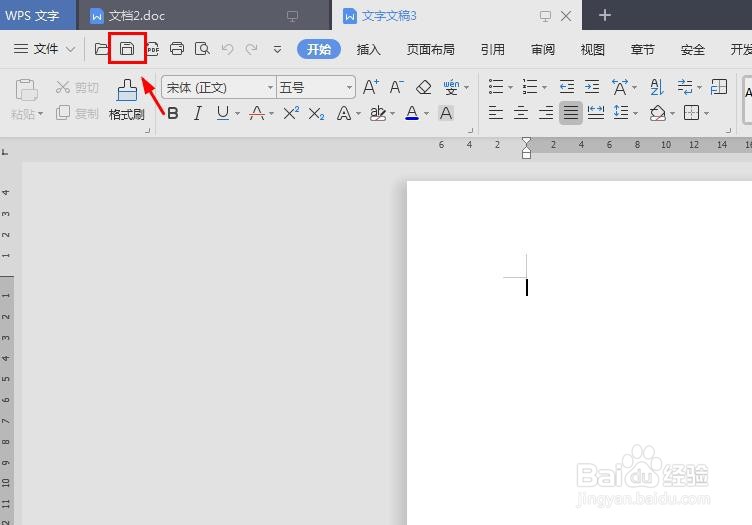Click the Undo arrow
The height and width of the screenshot is (525, 752).
click(x=227, y=49)
